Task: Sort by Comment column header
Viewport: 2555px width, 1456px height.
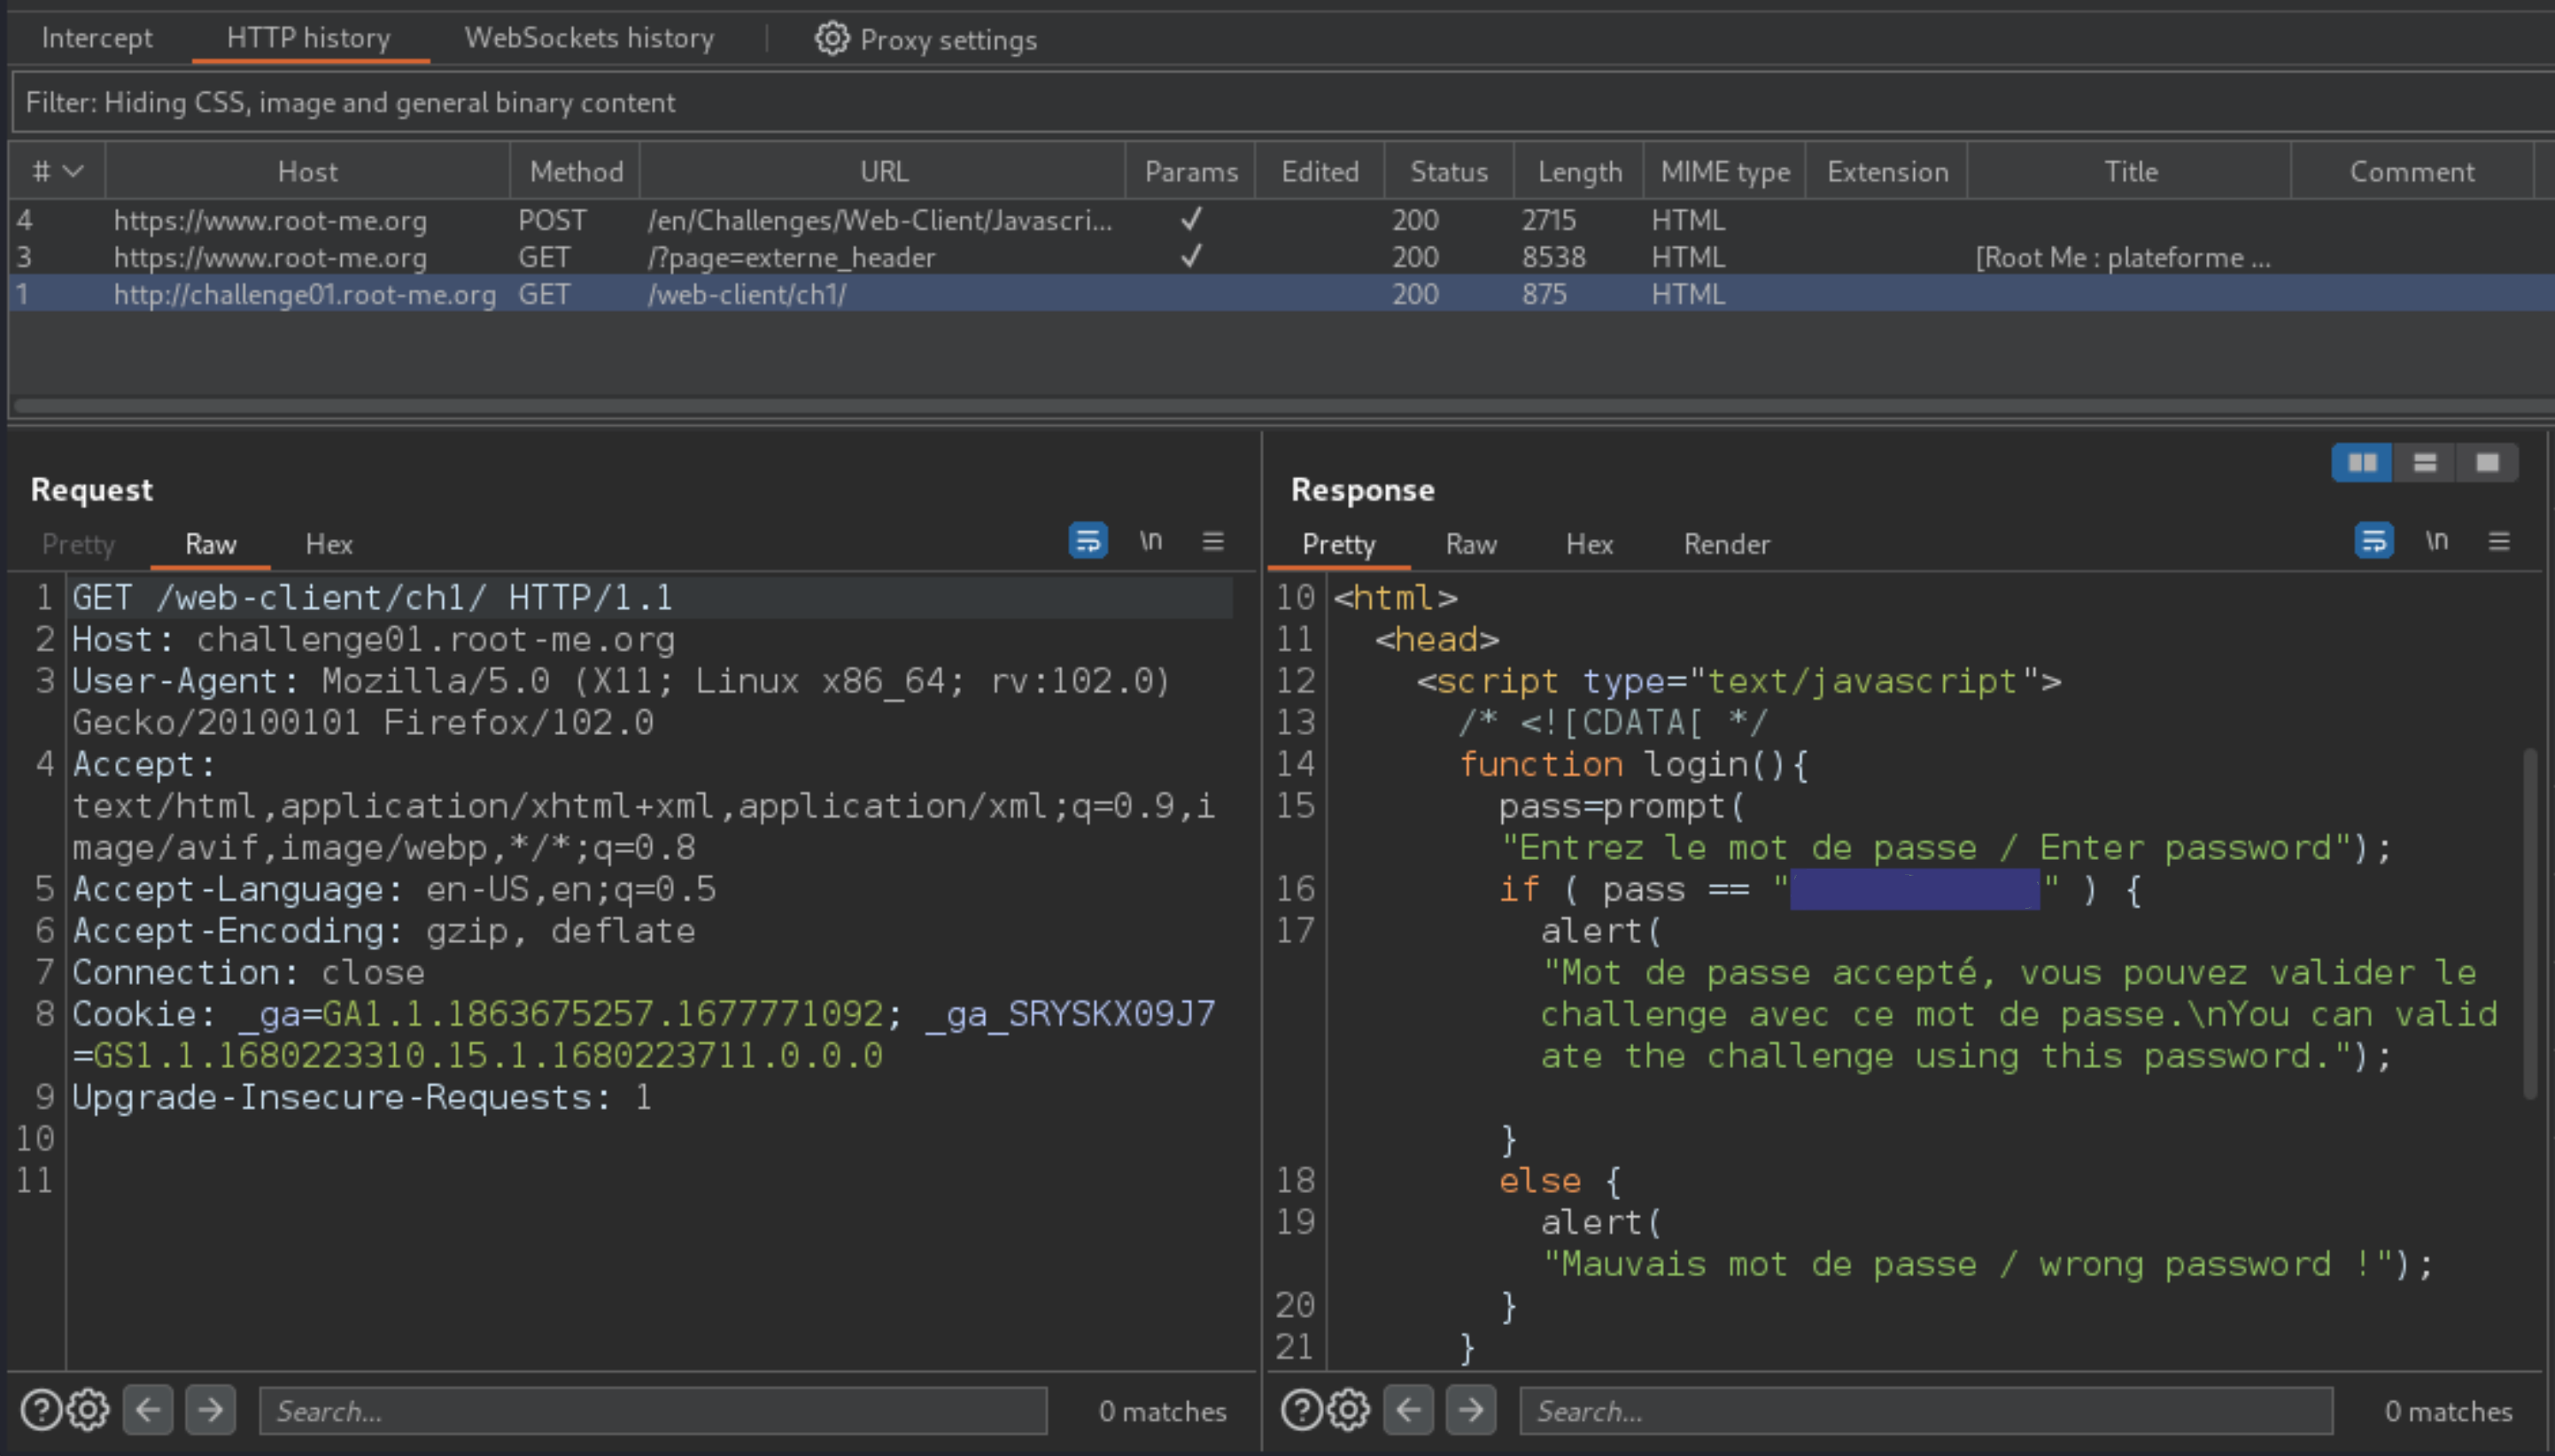Action: [2412, 171]
